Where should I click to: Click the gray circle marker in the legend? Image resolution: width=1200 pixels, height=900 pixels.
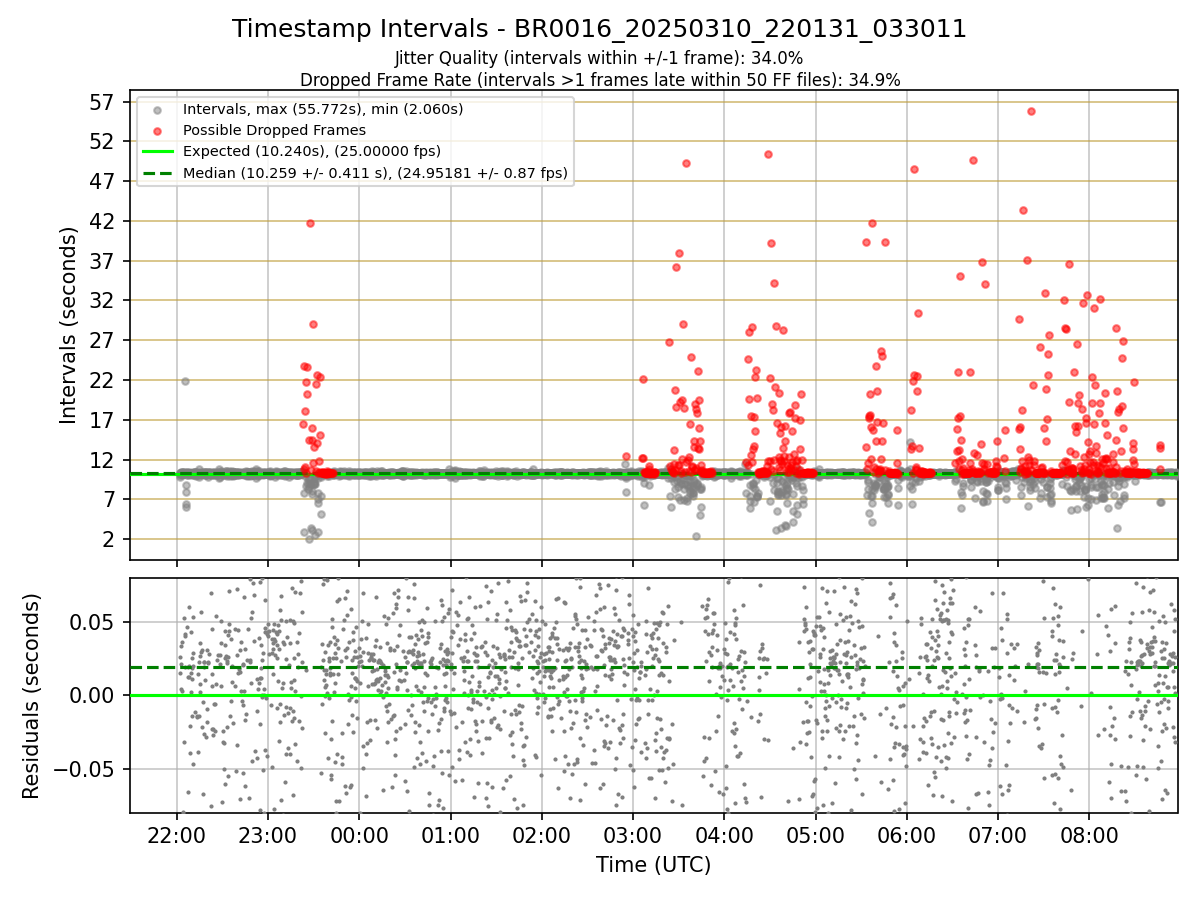157,109
